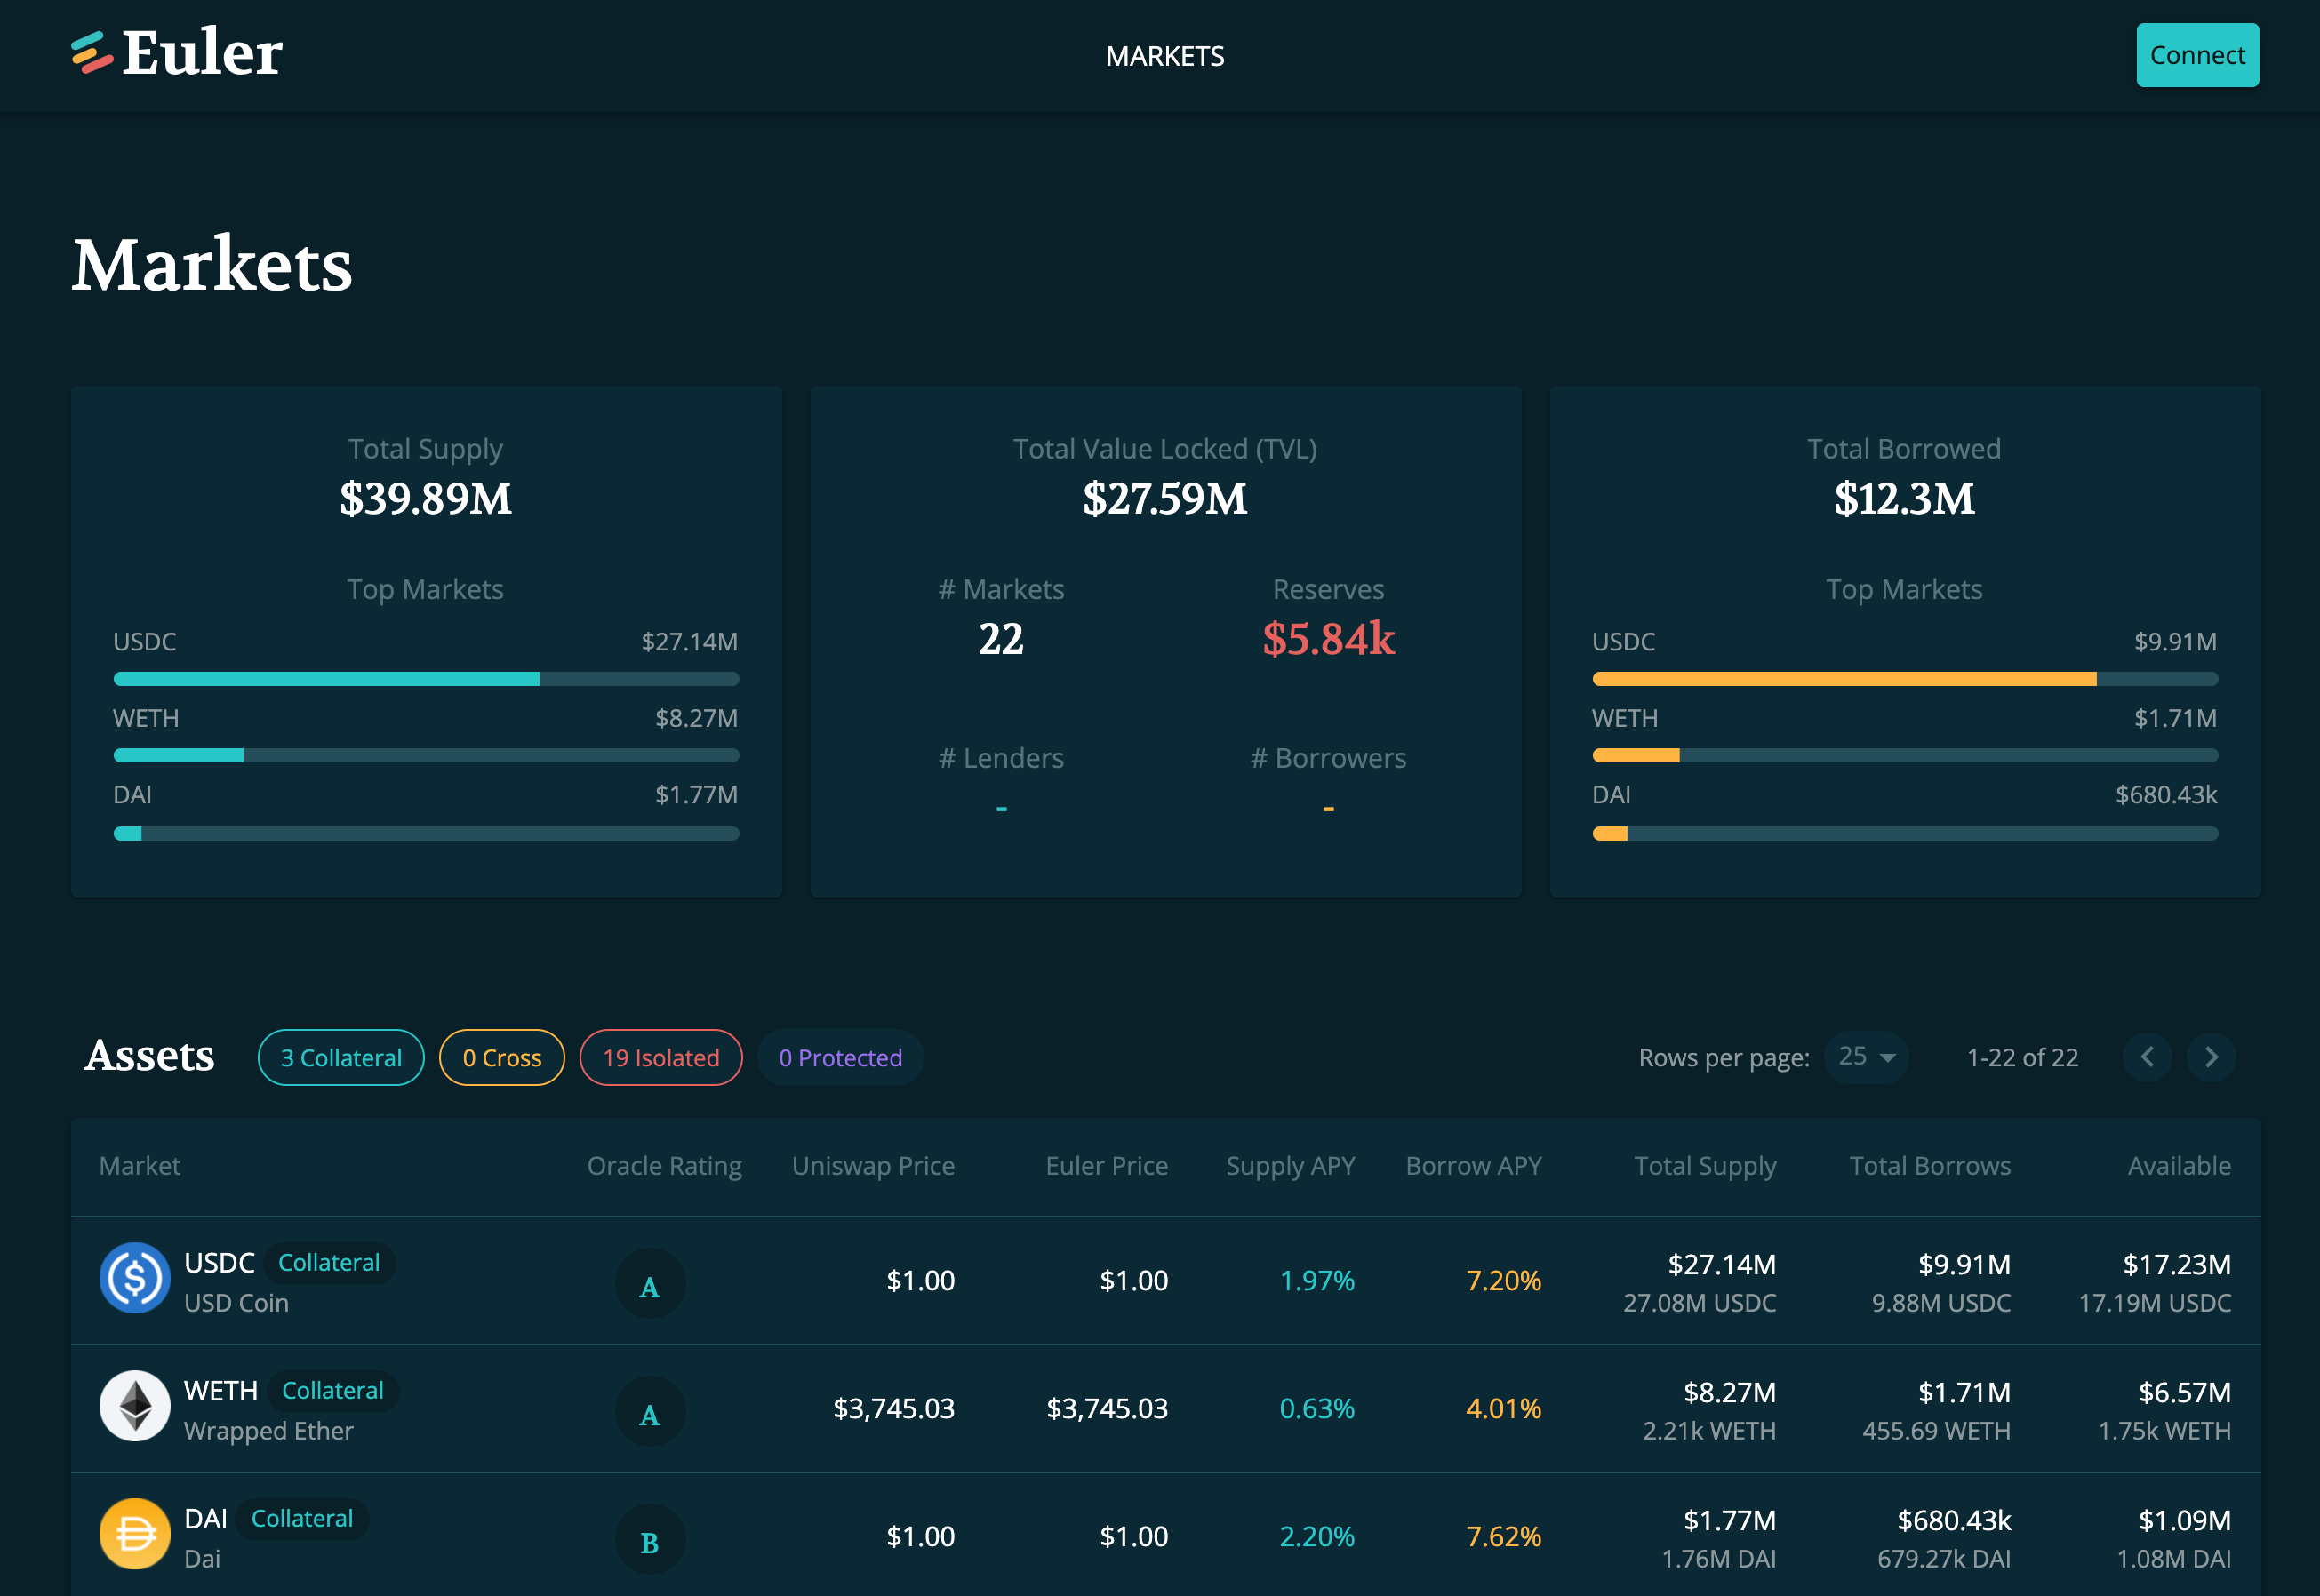The image size is (2320, 1596).
Task: Click the USD Coin market name
Action: pyautogui.click(x=236, y=1303)
